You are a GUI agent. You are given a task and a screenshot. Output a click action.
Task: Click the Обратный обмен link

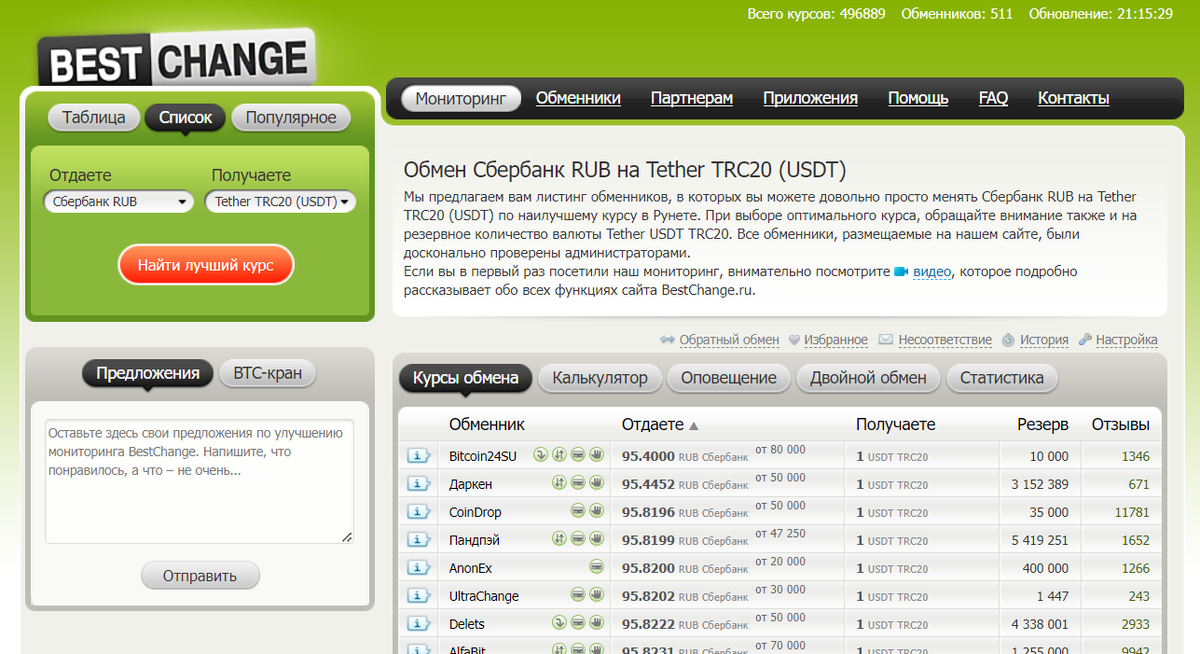[729, 340]
